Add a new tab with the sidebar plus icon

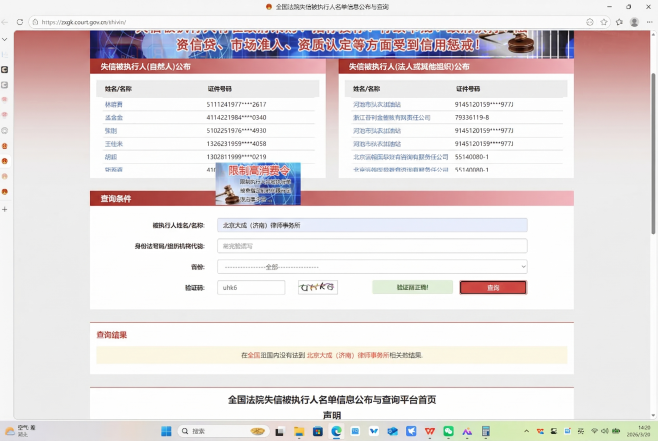tap(5, 209)
